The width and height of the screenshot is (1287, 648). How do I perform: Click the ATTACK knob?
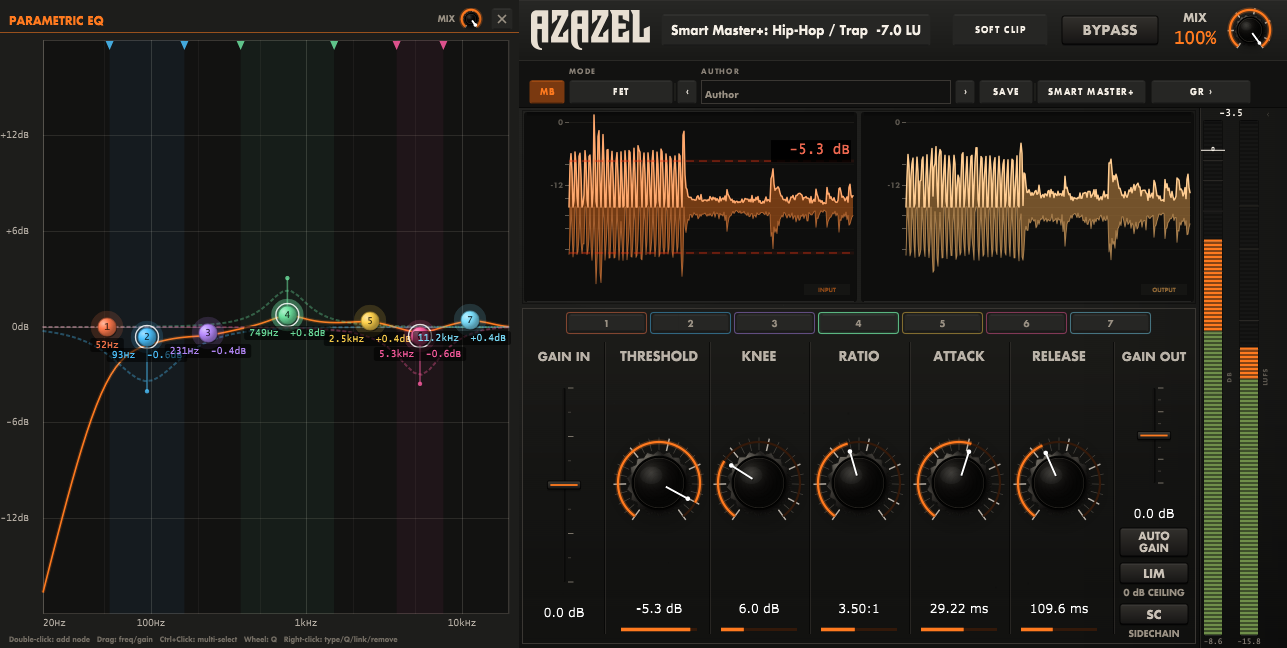[957, 483]
